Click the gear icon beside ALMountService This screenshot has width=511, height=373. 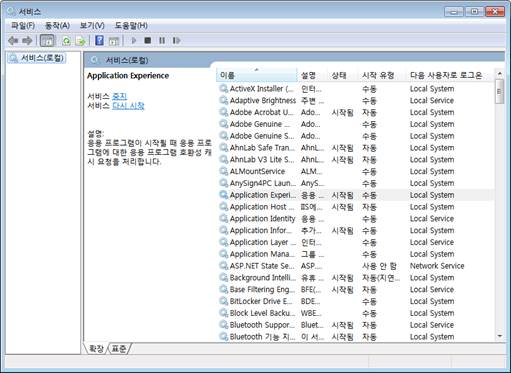point(223,171)
